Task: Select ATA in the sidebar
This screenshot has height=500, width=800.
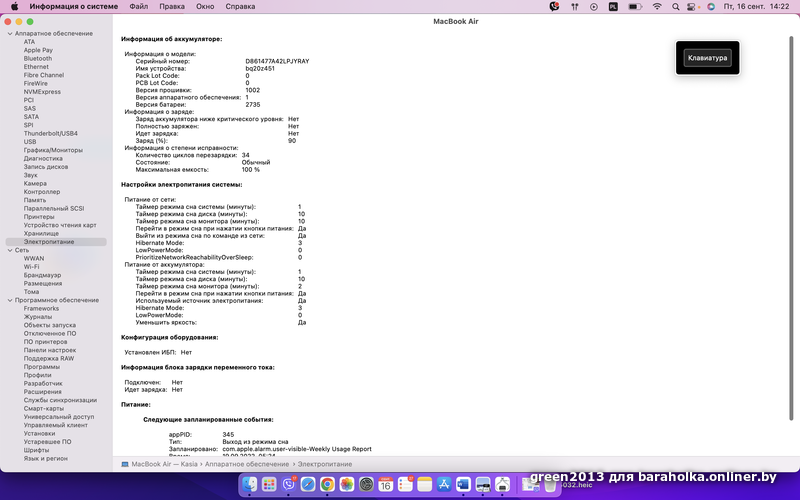Action: pos(30,42)
